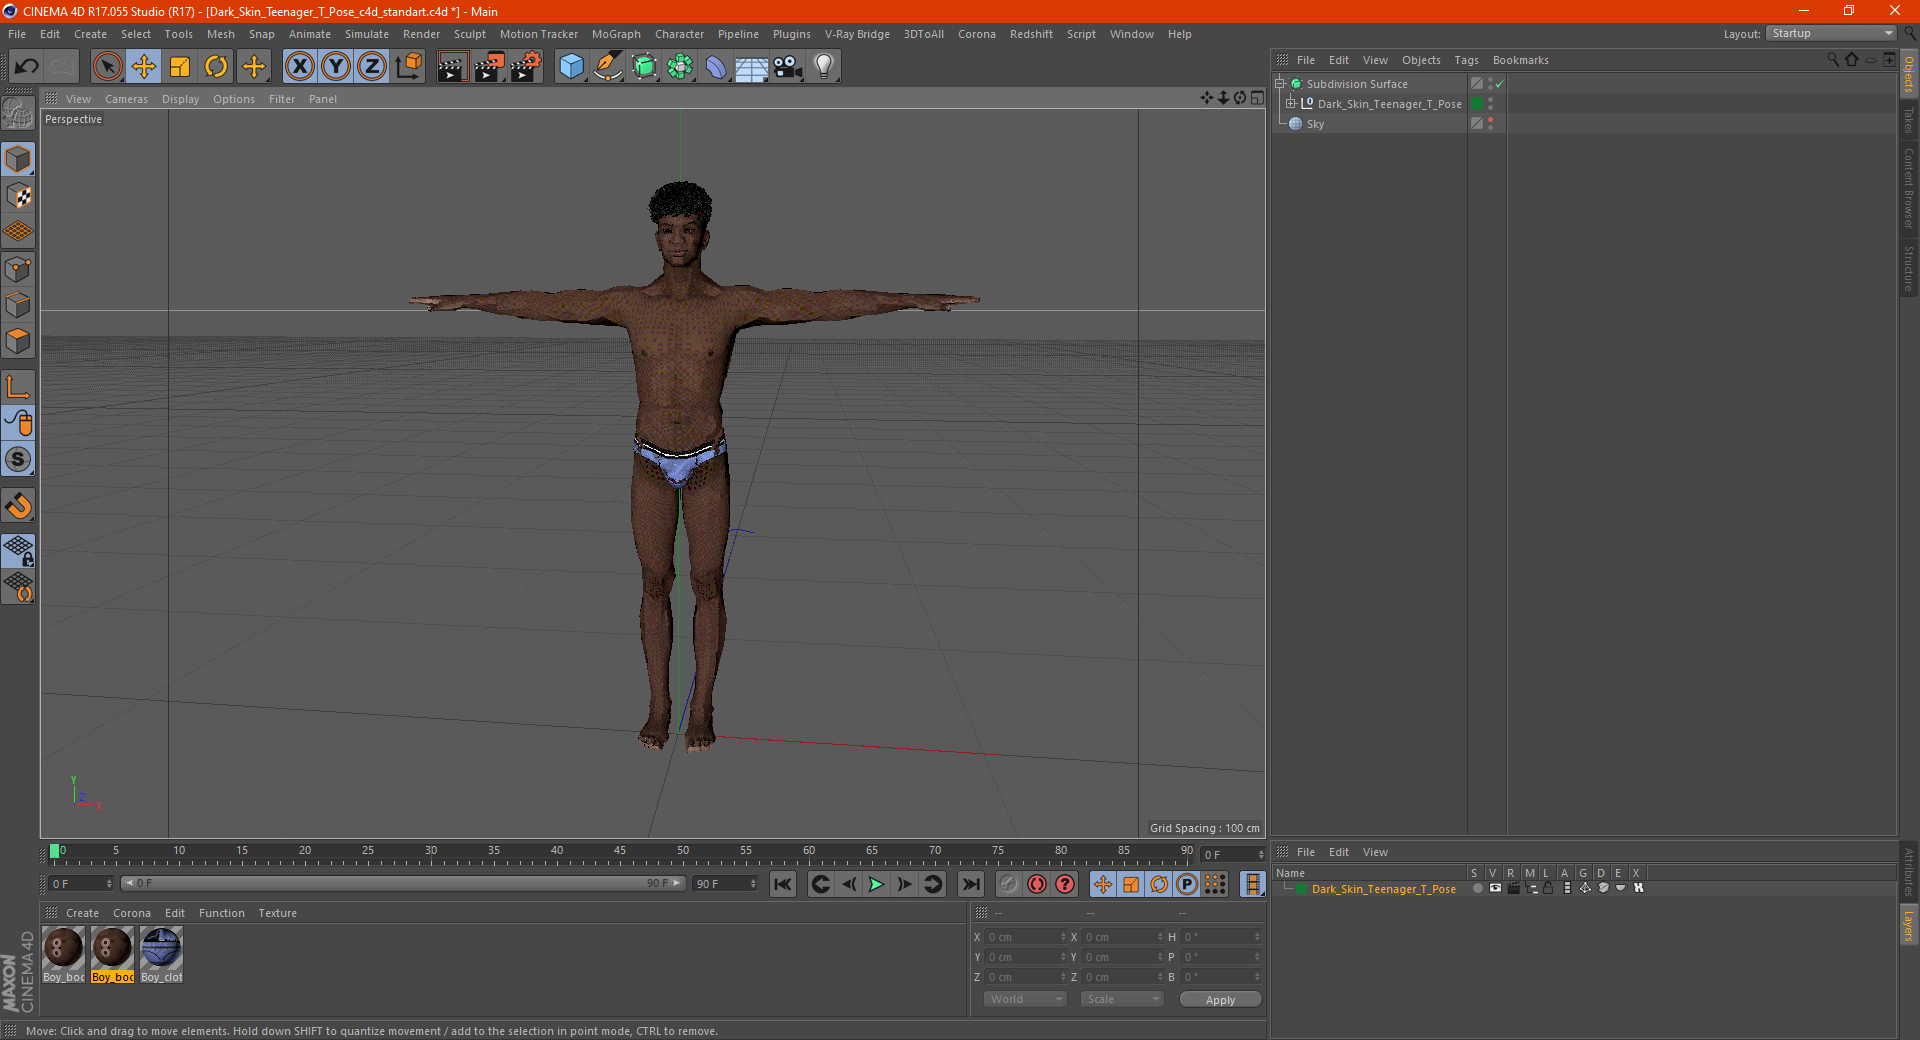
Task: Click the X position input field
Action: click(1027, 937)
